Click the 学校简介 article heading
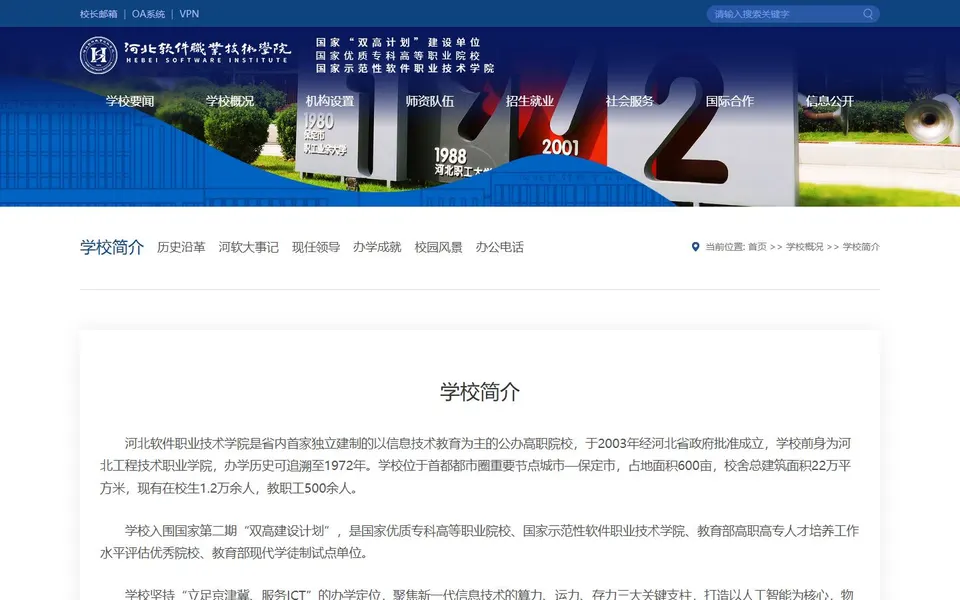Viewport: 960px width, 600px height. point(480,392)
